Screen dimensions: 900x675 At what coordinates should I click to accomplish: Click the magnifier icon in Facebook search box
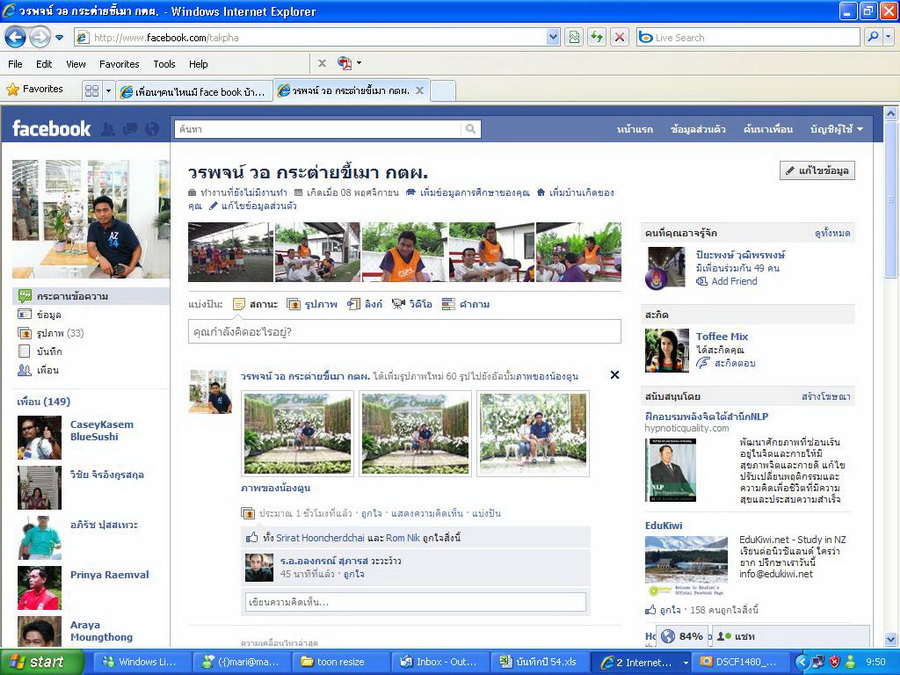point(470,129)
